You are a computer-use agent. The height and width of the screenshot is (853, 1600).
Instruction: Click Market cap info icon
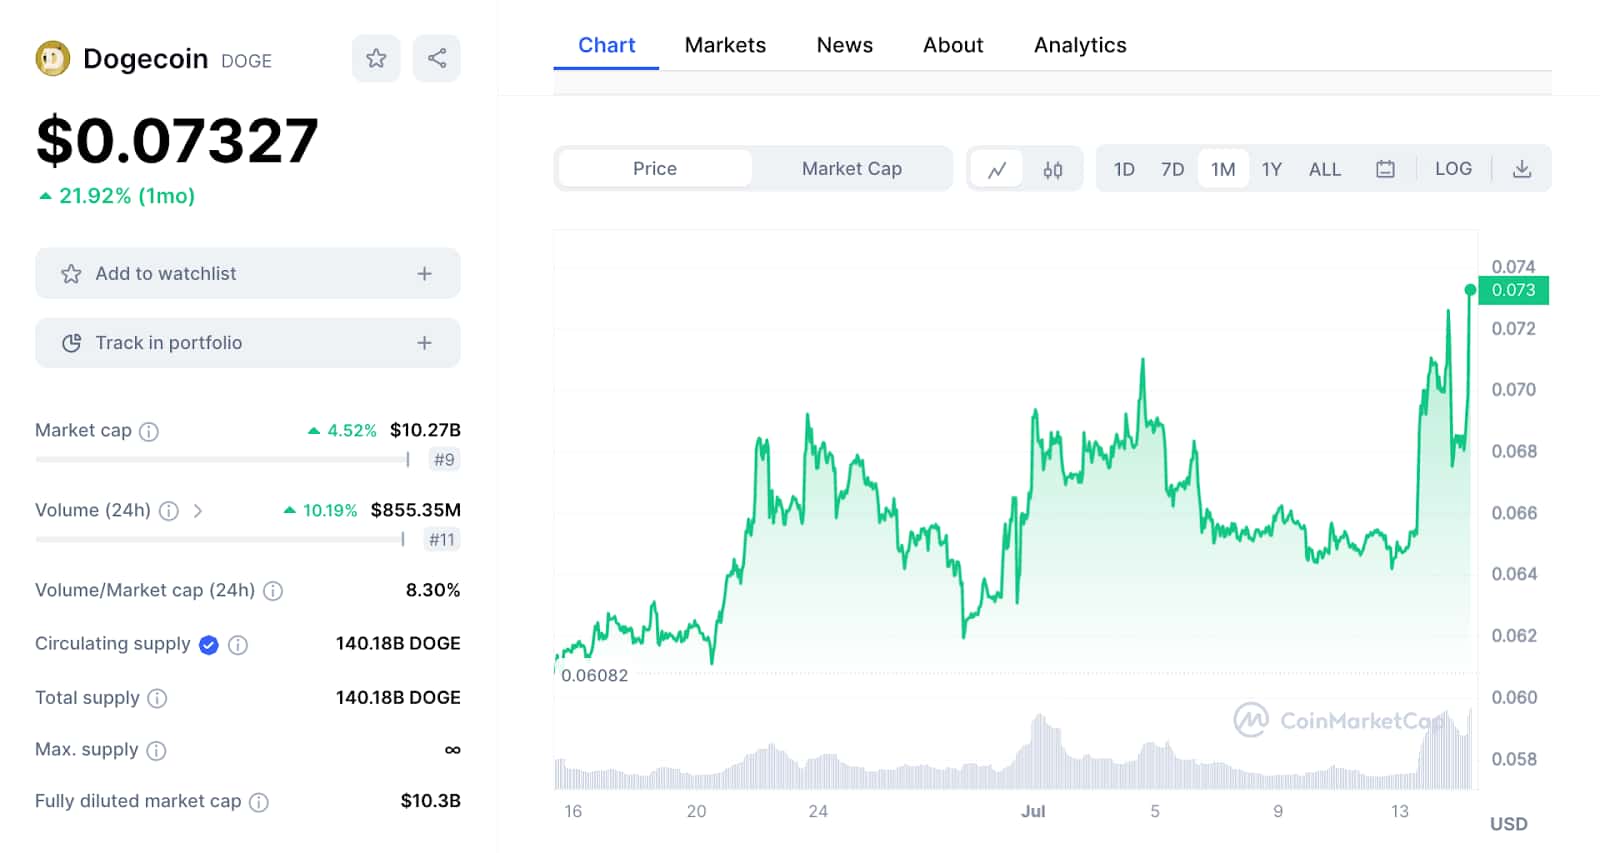[x=149, y=431]
